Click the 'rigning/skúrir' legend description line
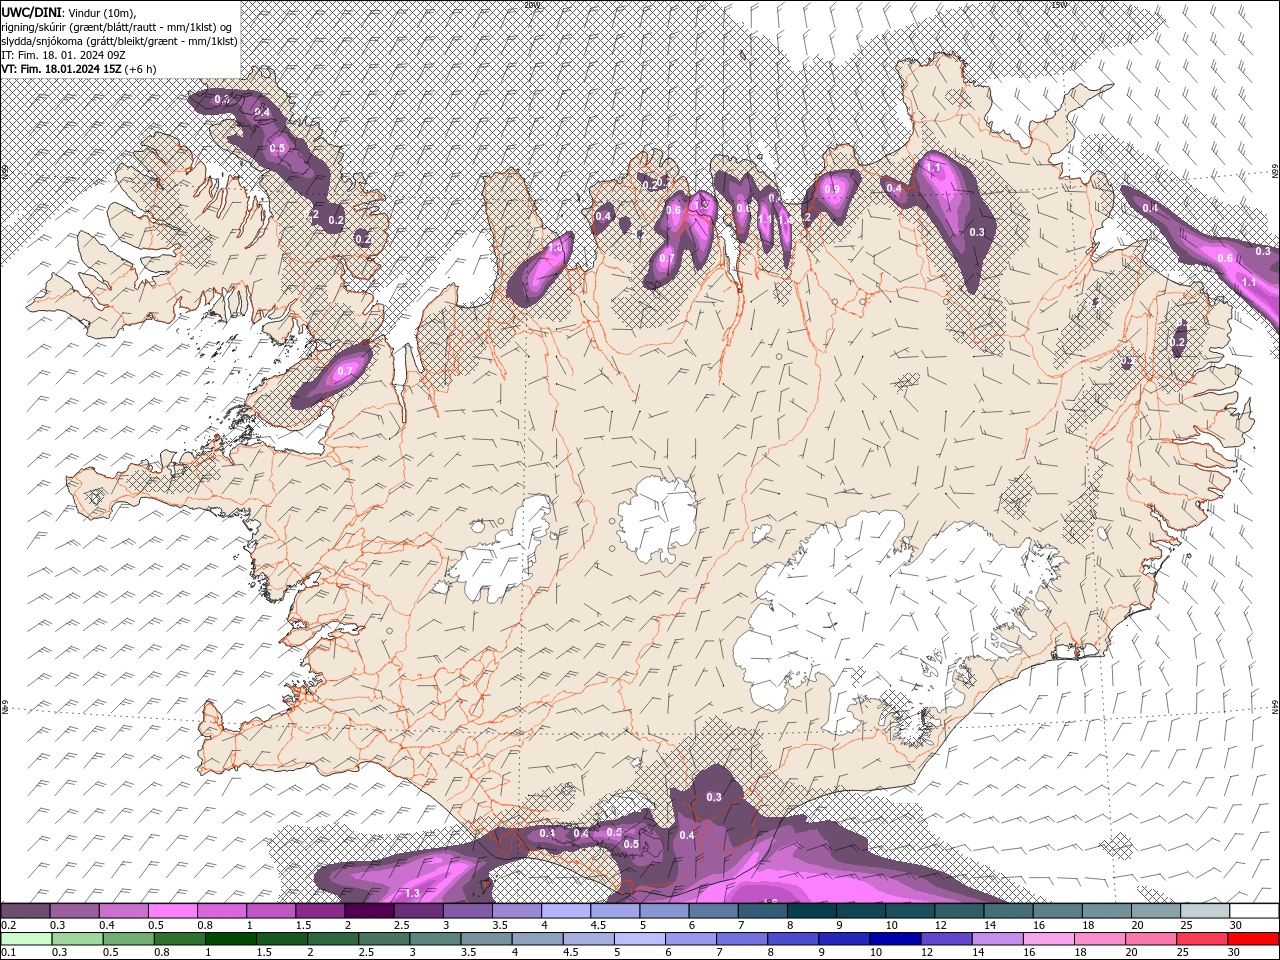1280x960 pixels. [x=116, y=26]
